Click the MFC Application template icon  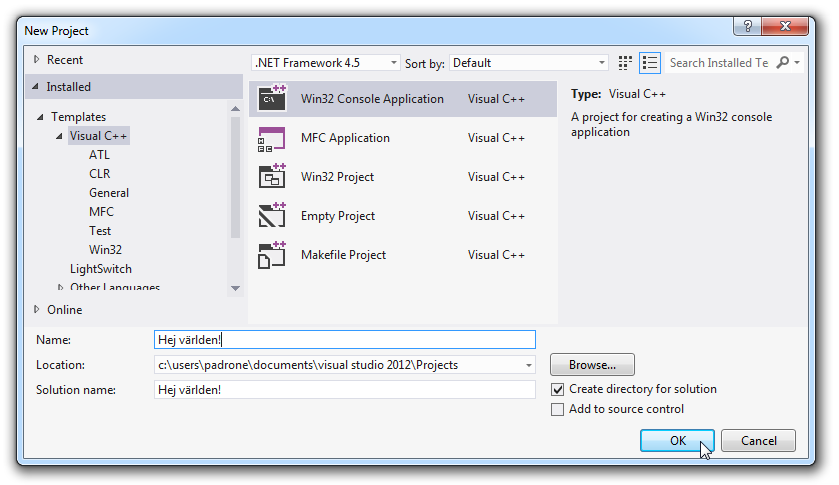[272, 138]
